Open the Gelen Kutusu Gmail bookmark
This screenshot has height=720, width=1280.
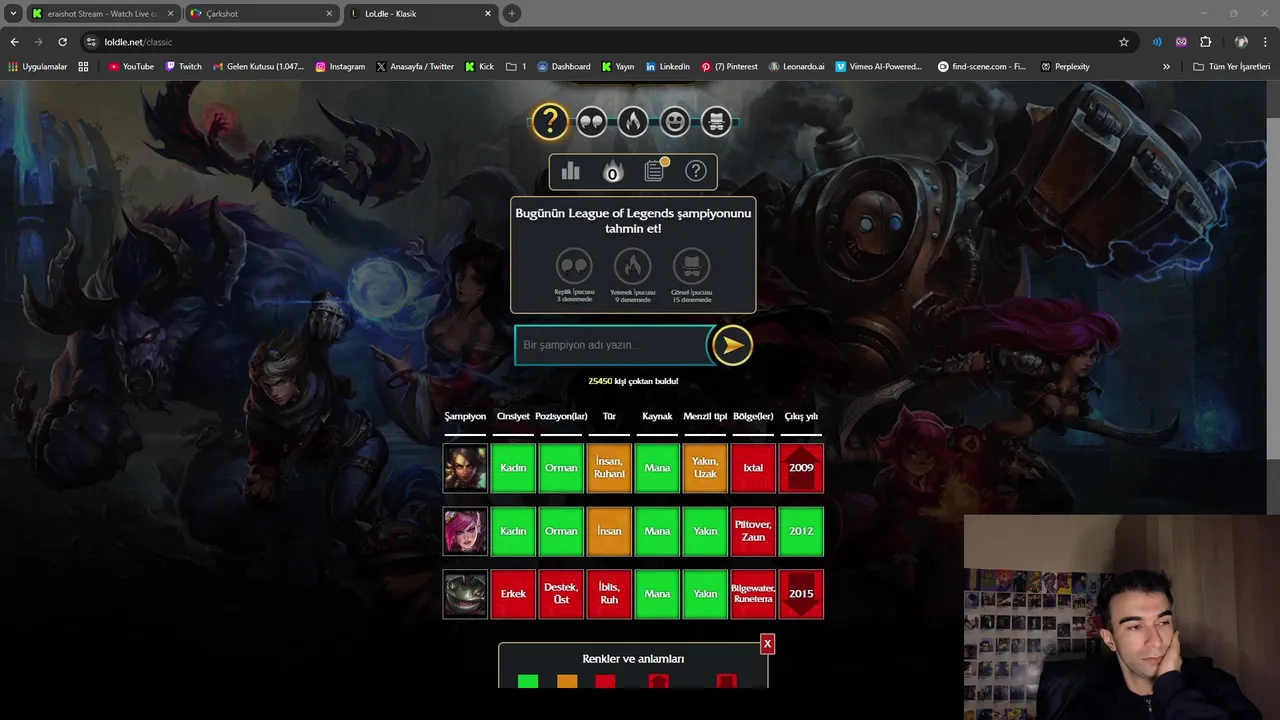click(x=258, y=67)
